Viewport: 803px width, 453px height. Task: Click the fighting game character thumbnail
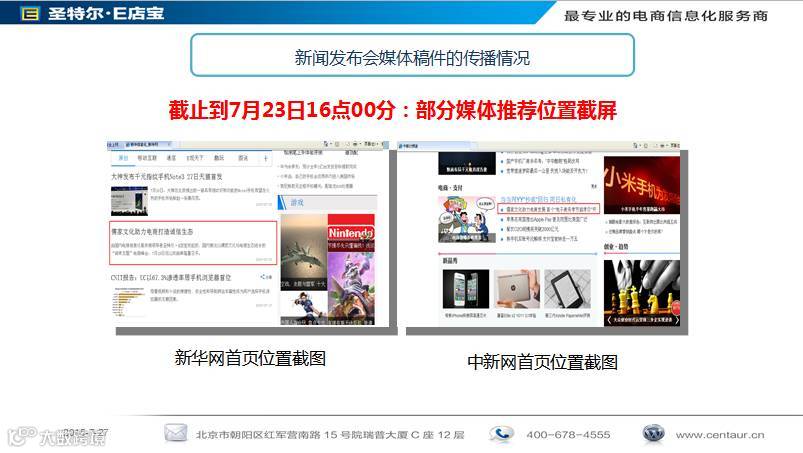304,307
